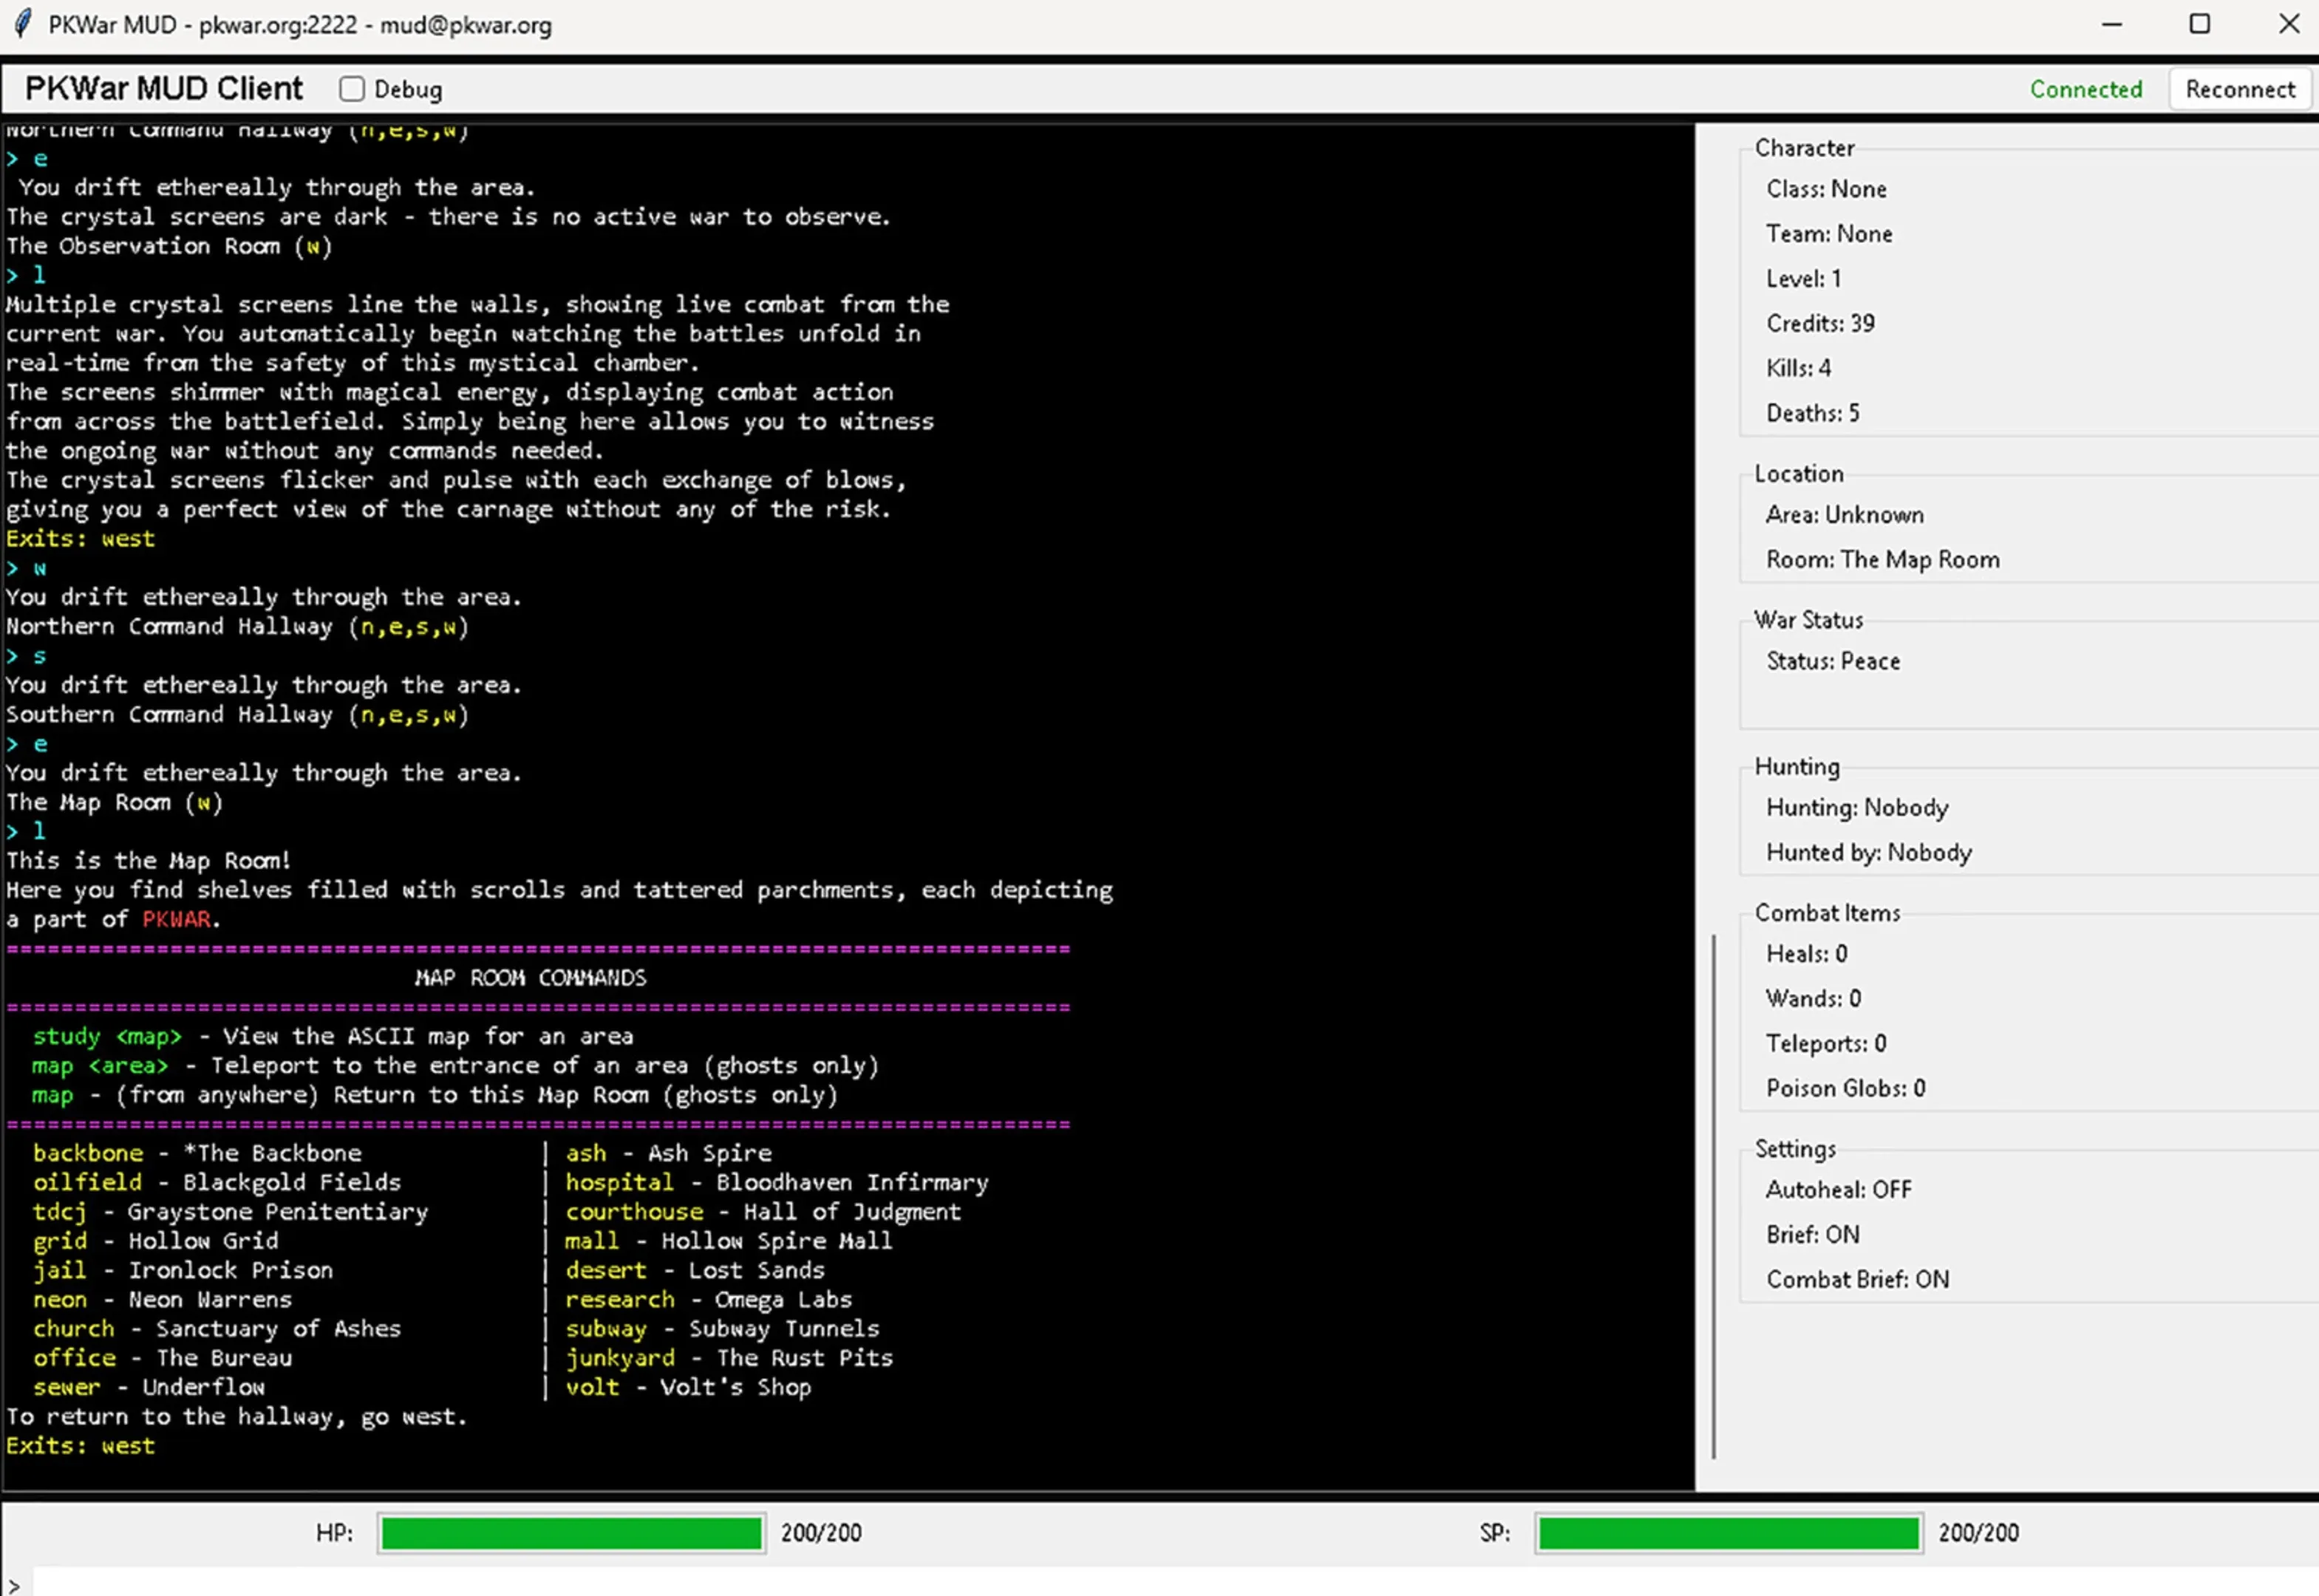Minimize the PKWar MUD window
Image resolution: width=2319 pixels, height=1596 pixels.
(2111, 24)
